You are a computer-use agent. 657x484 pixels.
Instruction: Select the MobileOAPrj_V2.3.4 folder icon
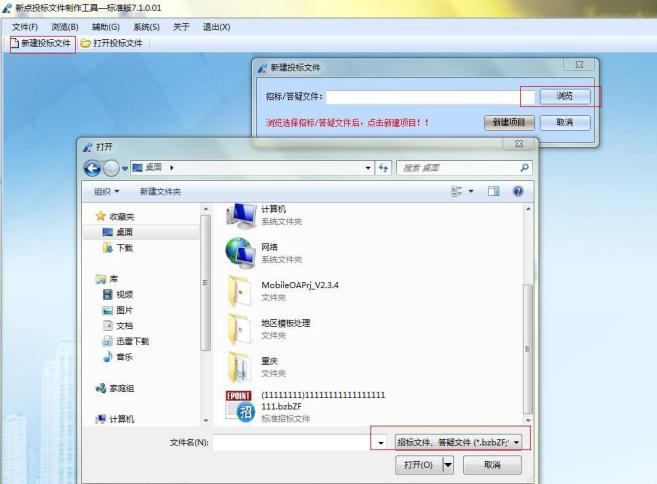pos(240,291)
